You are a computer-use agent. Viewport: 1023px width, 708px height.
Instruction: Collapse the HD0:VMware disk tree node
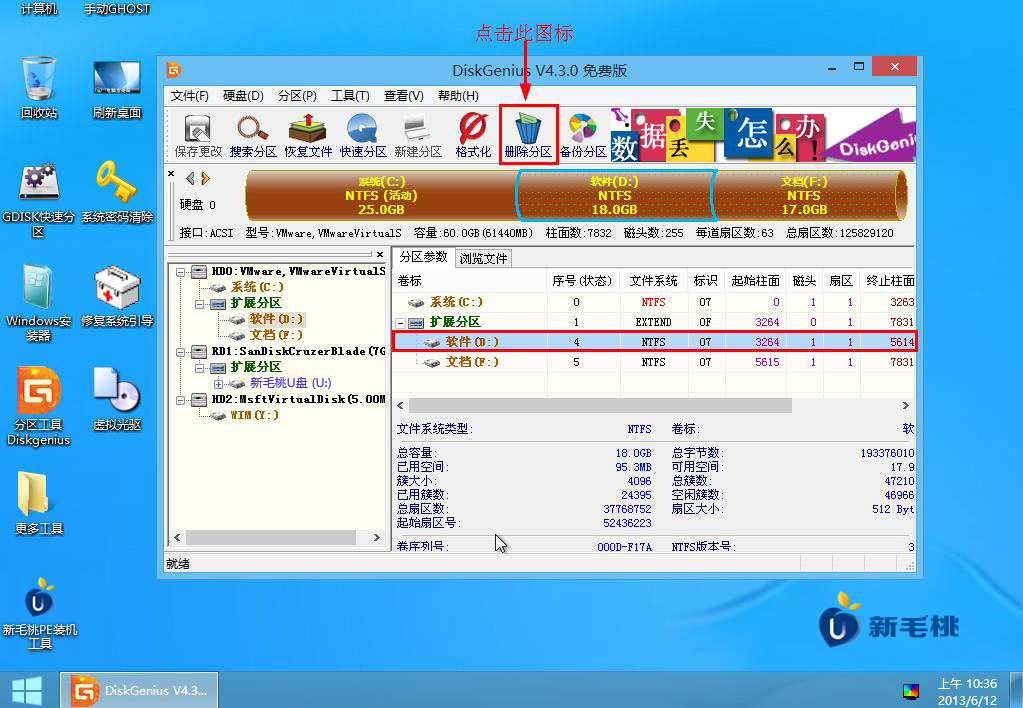(x=181, y=272)
